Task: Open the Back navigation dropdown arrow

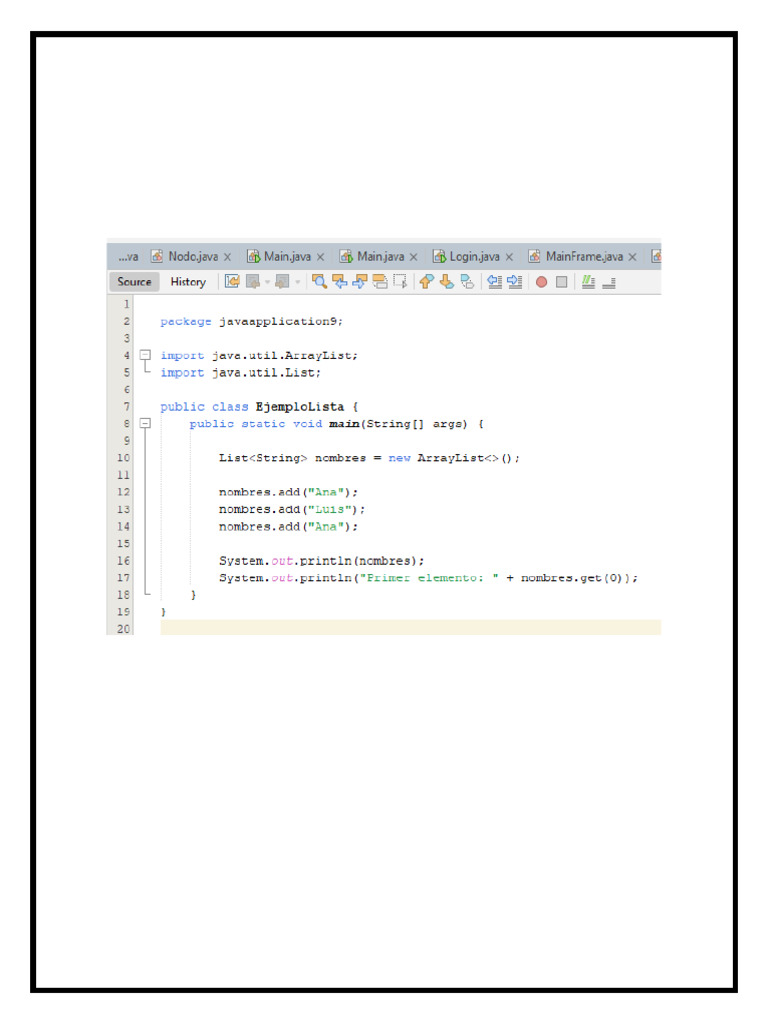Action: pyautogui.click(x=267, y=282)
